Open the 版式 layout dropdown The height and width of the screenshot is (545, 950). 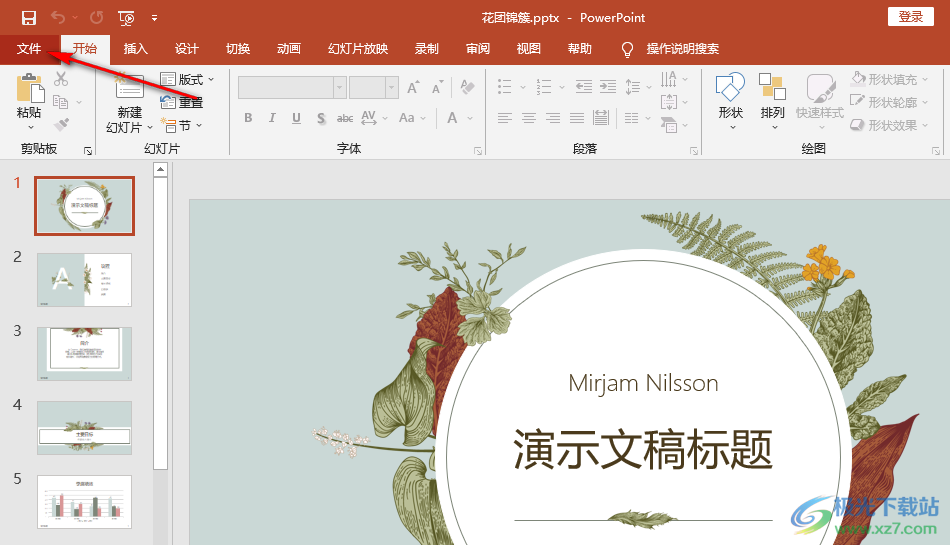187,79
